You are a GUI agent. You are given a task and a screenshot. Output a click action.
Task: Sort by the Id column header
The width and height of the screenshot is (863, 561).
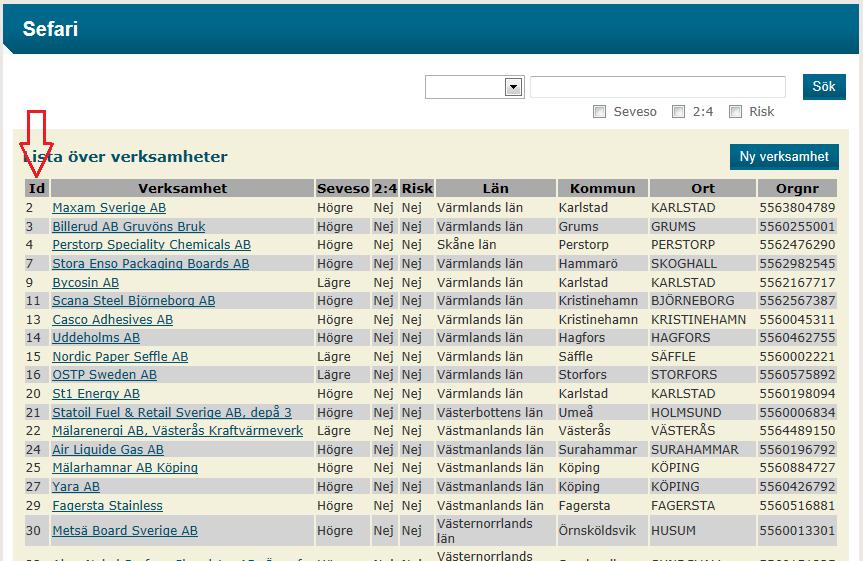pyautogui.click(x=37, y=188)
